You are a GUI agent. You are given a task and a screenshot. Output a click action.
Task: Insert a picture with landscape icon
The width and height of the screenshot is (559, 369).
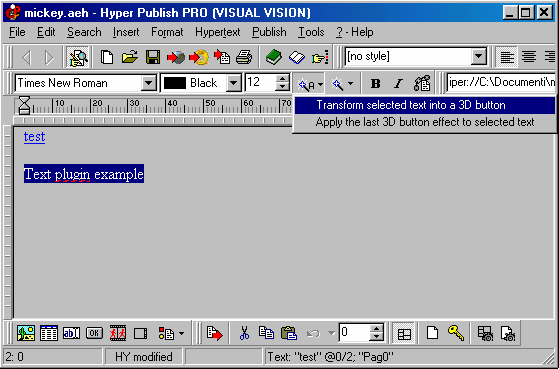[26, 333]
